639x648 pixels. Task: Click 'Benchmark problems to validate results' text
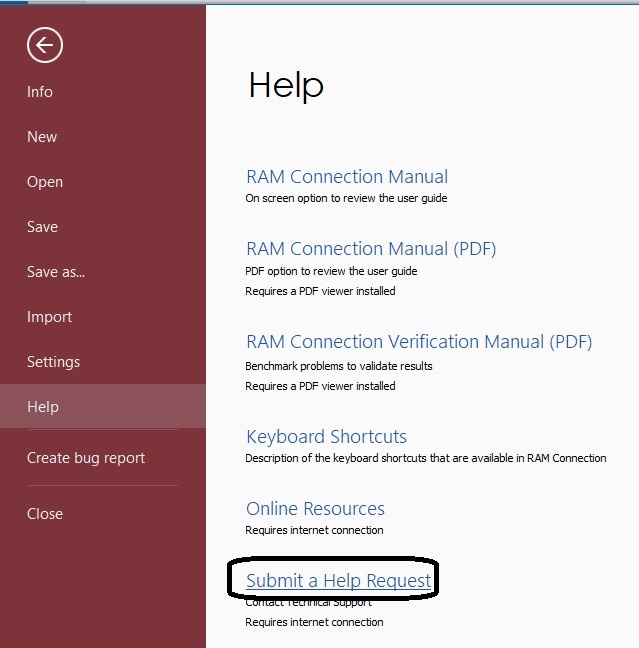339,366
